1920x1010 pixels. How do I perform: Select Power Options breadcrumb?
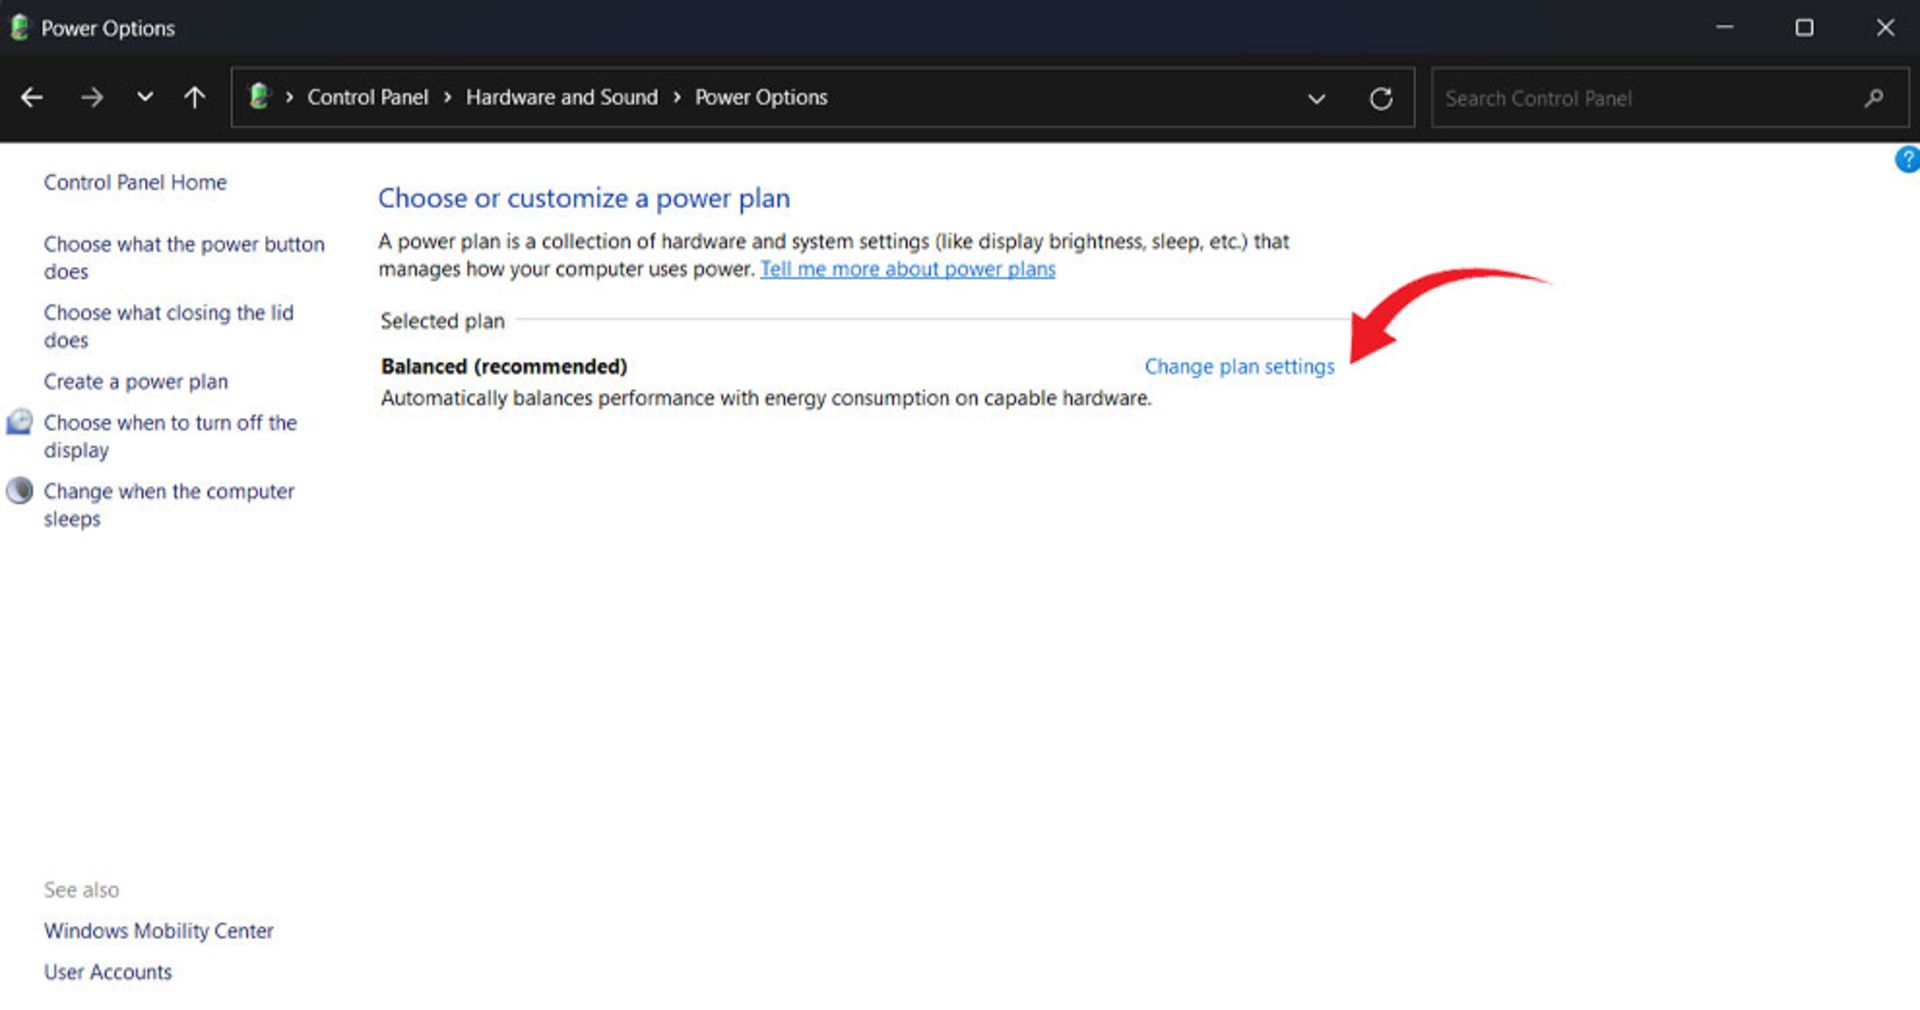click(x=761, y=97)
